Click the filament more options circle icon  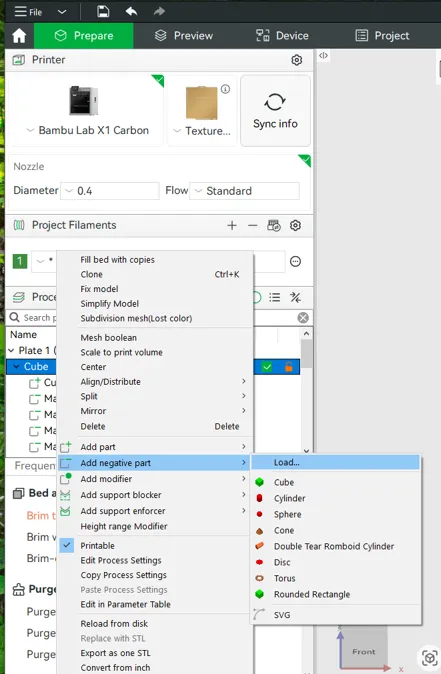coord(295,261)
